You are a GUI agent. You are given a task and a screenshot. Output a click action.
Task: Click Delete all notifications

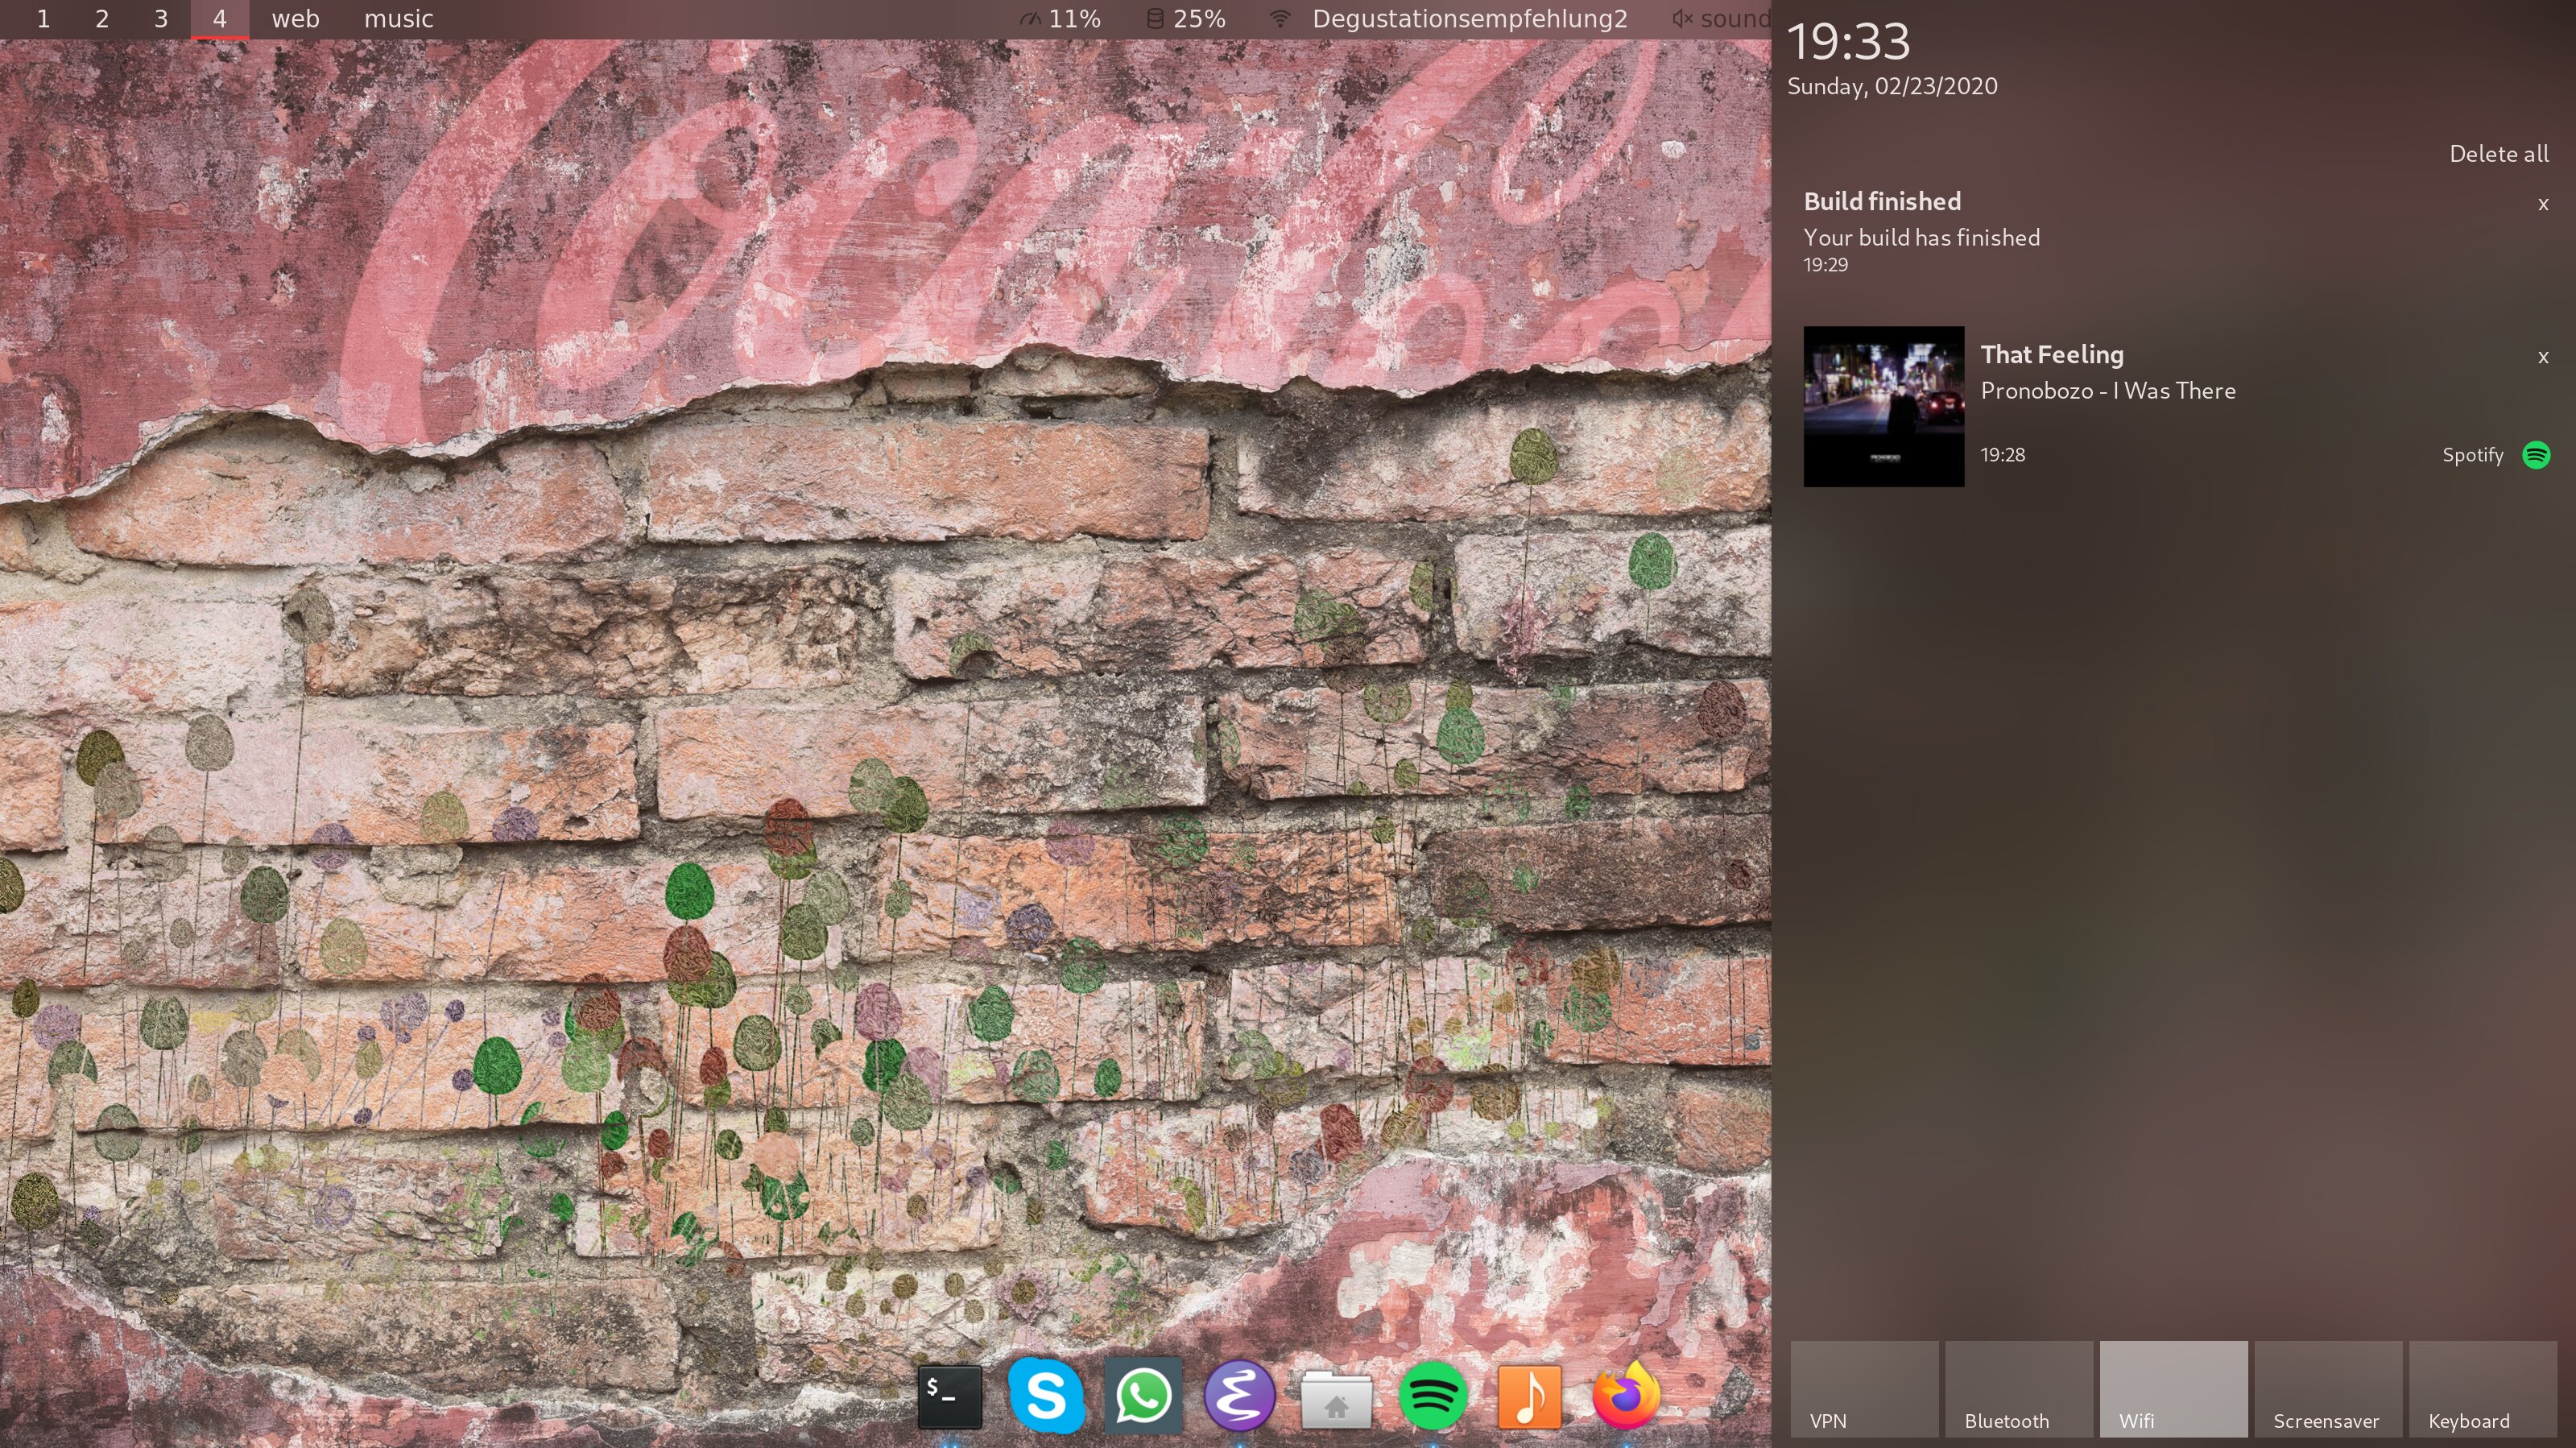tap(2498, 154)
